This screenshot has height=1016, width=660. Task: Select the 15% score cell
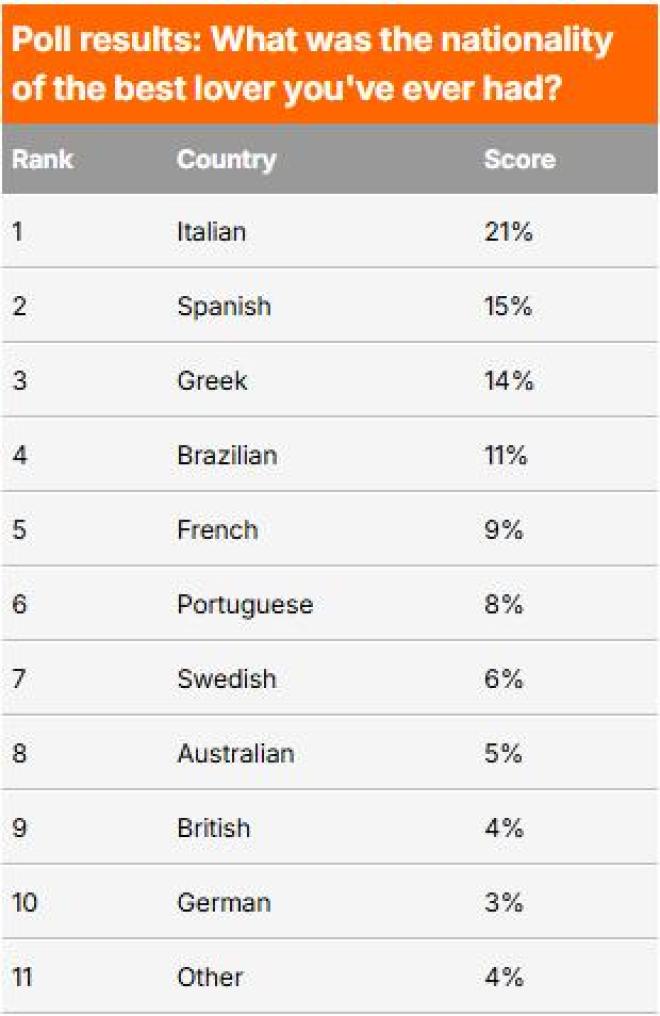508,306
